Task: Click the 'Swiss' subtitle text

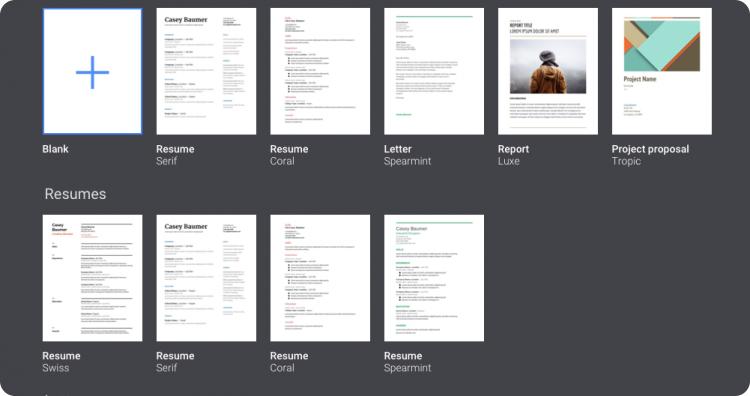Action: tap(55, 368)
